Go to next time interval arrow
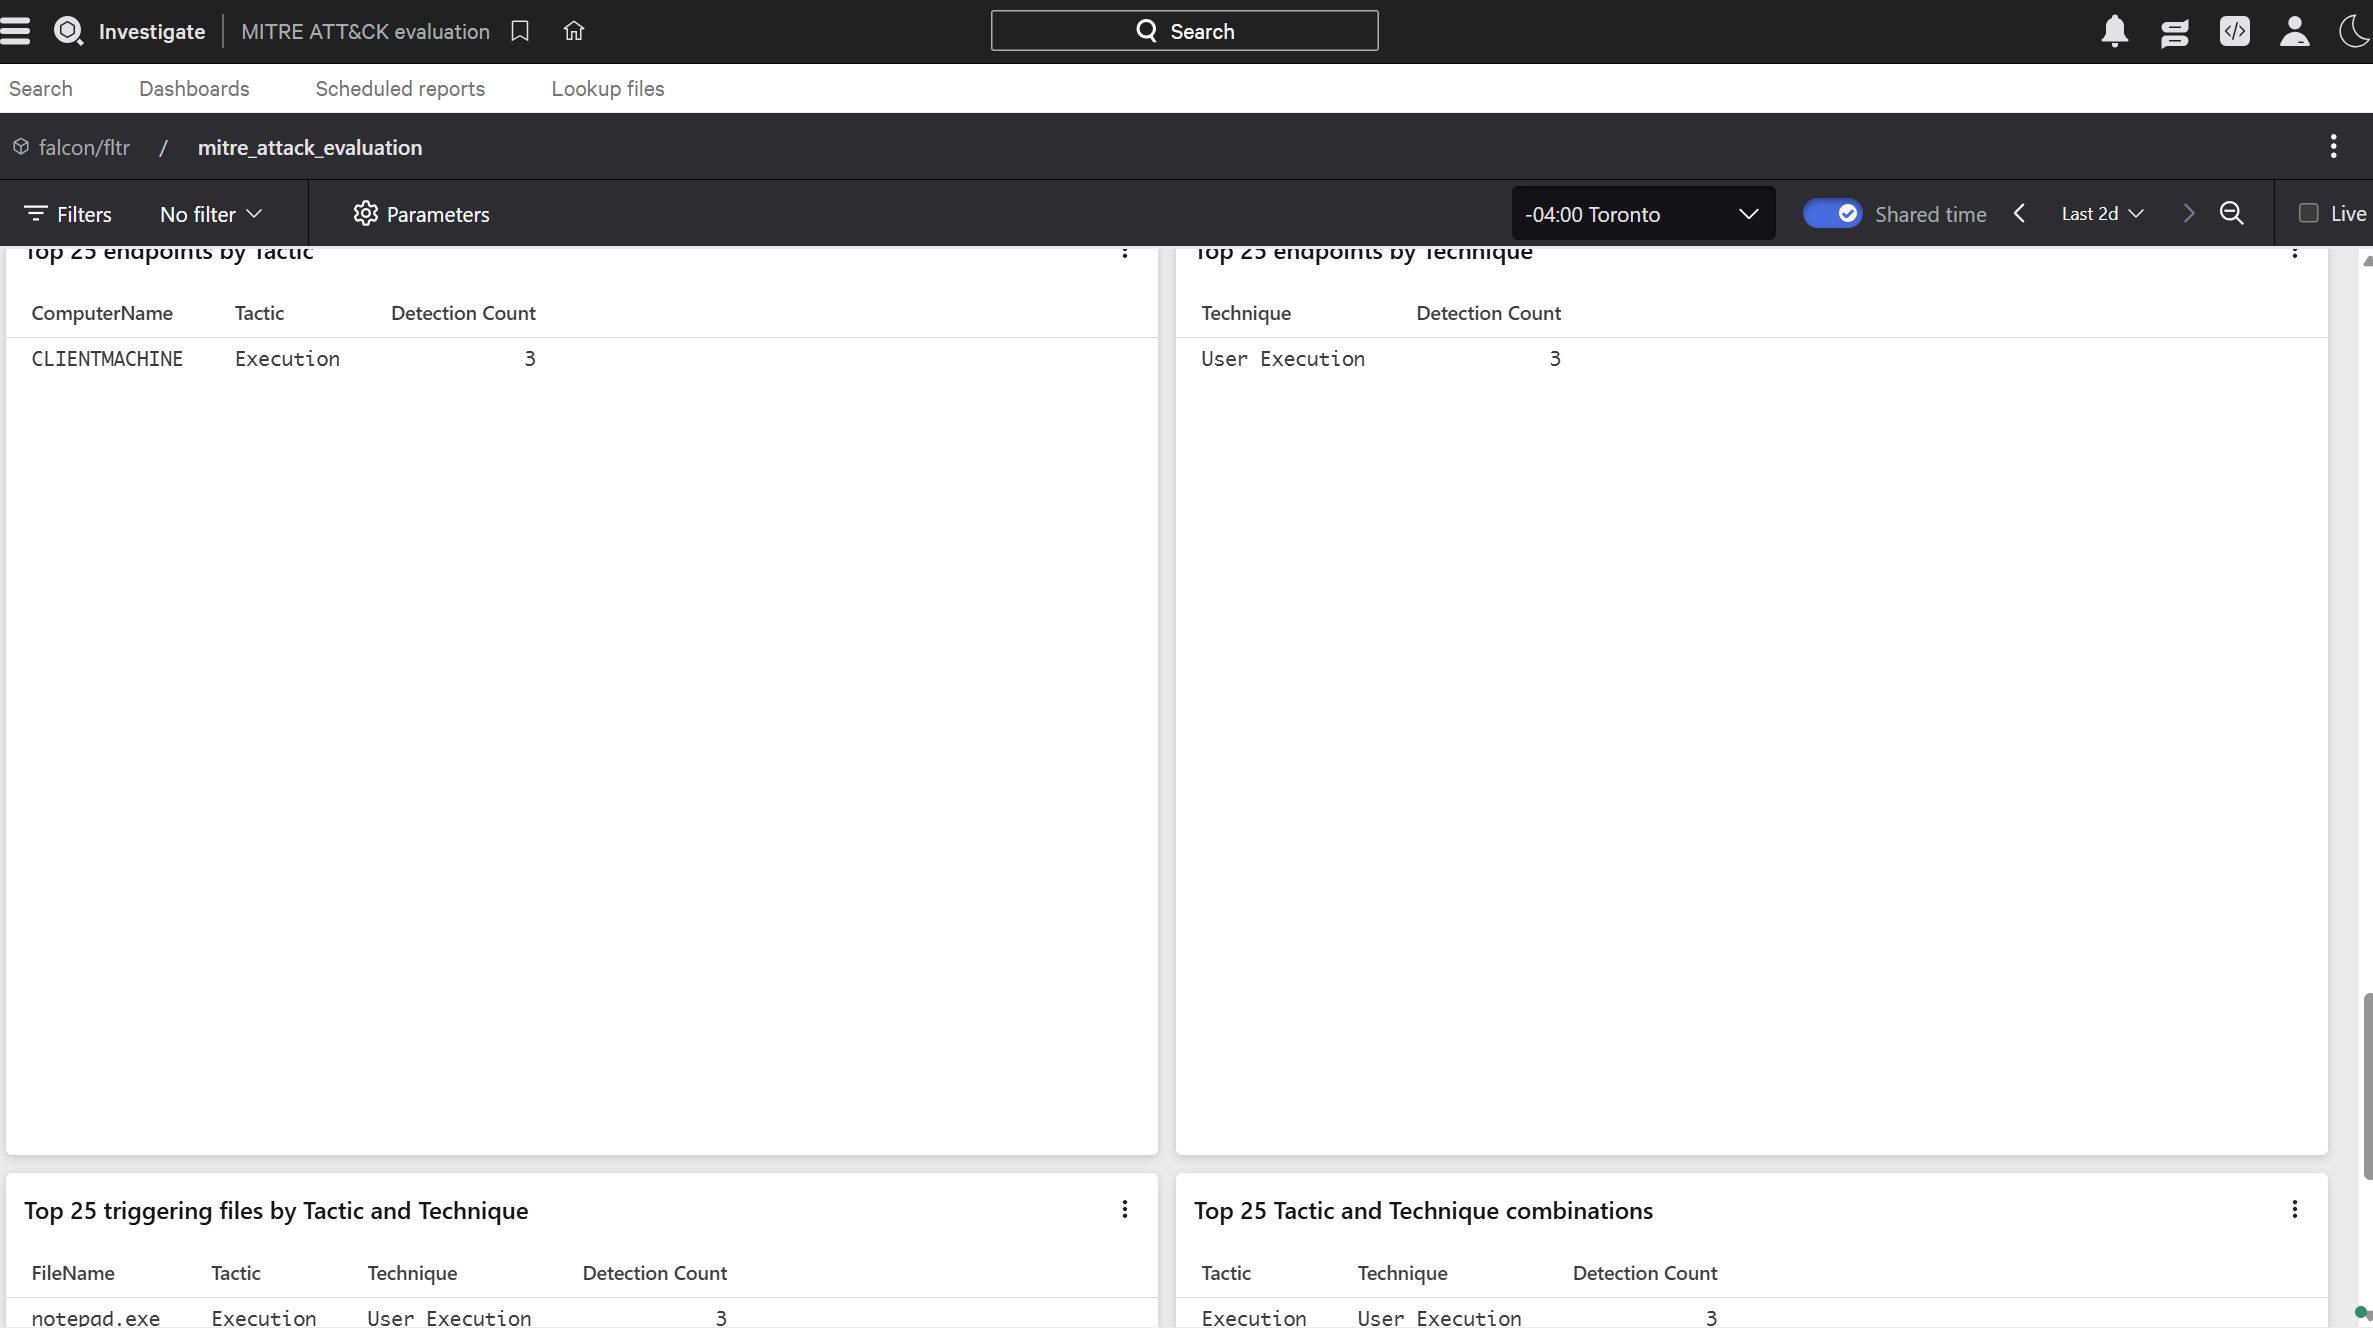Screen dimensions: 2373x1328 click(x=2189, y=213)
